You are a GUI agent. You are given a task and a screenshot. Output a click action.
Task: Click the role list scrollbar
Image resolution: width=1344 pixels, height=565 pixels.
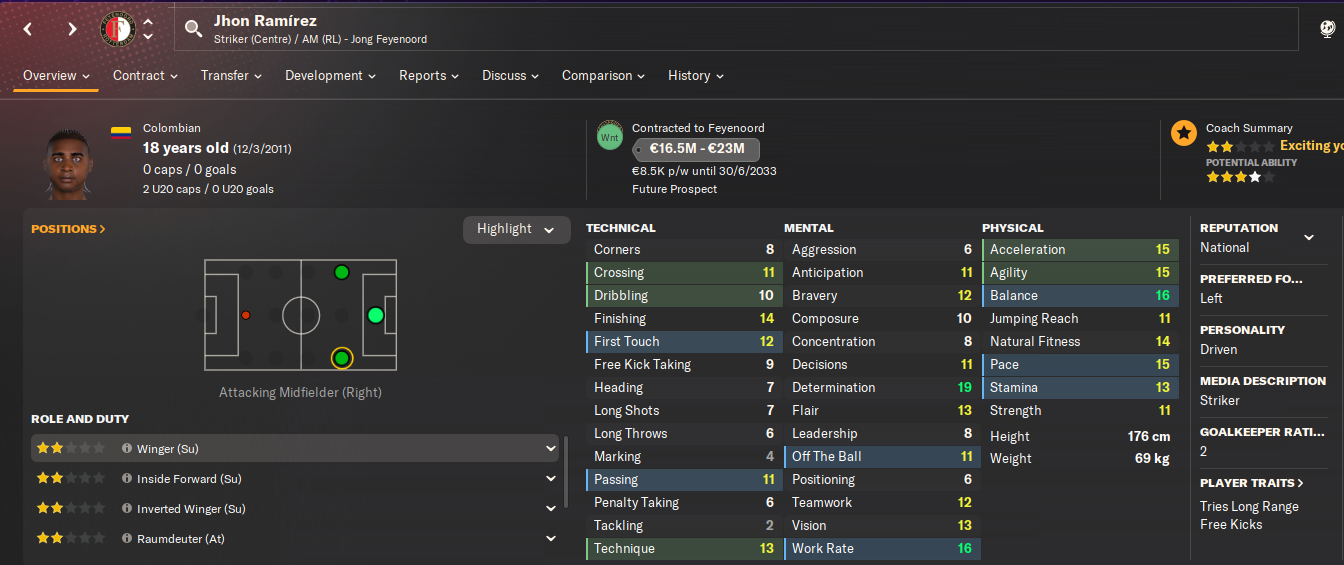coord(566,472)
